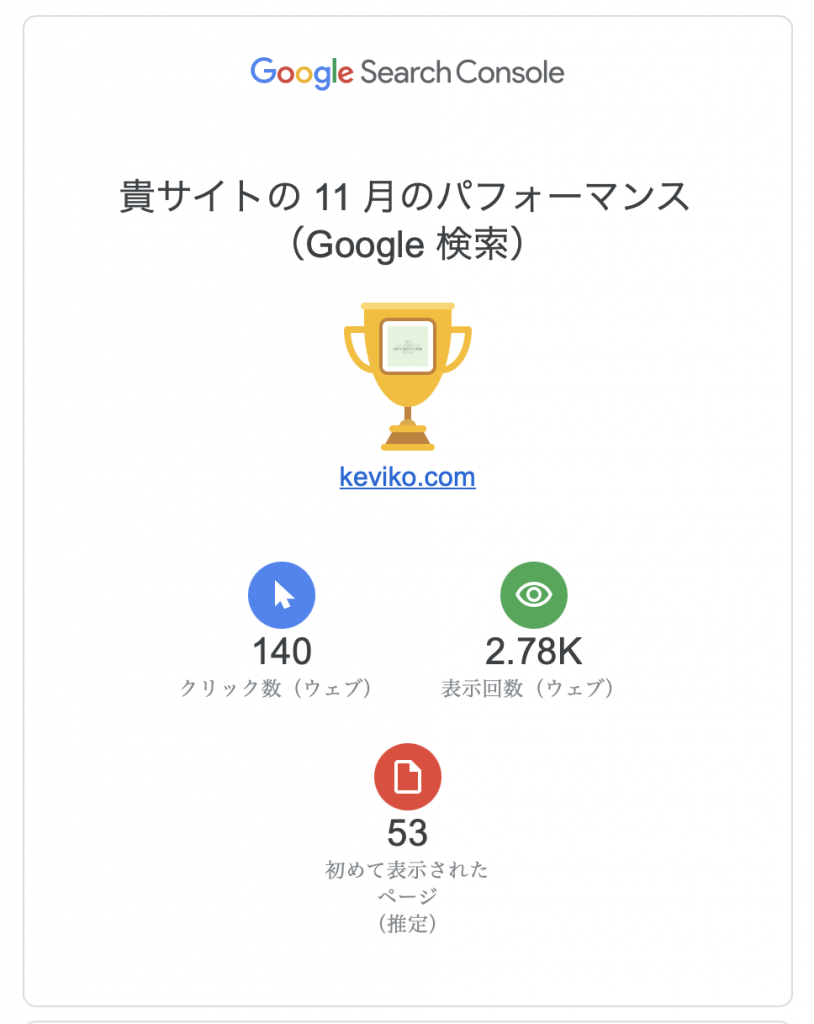Click the green eye impressions icon
This screenshot has width=814, height=1024.
(x=534, y=596)
